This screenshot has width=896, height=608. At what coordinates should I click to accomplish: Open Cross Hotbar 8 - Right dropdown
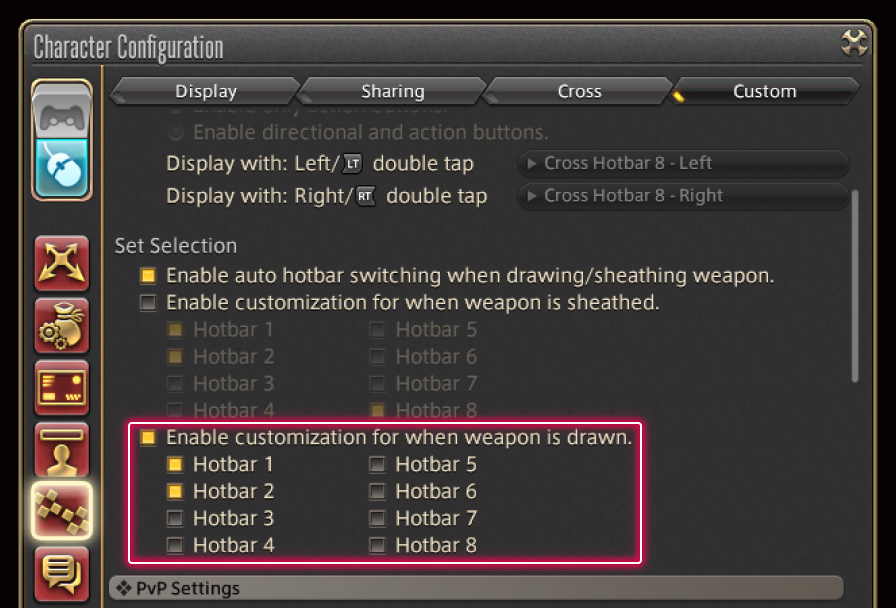[x=683, y=196]
